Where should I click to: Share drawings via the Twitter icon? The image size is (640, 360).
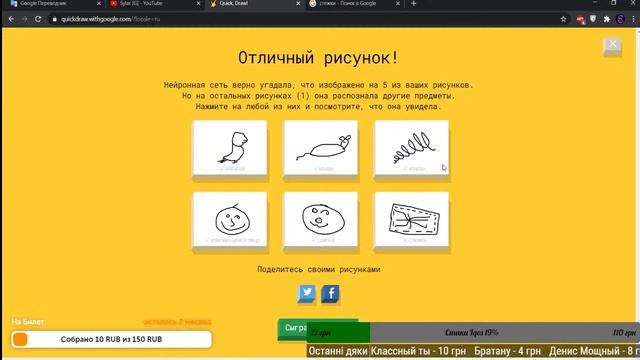pyautogui.click(x=307, y=293)
